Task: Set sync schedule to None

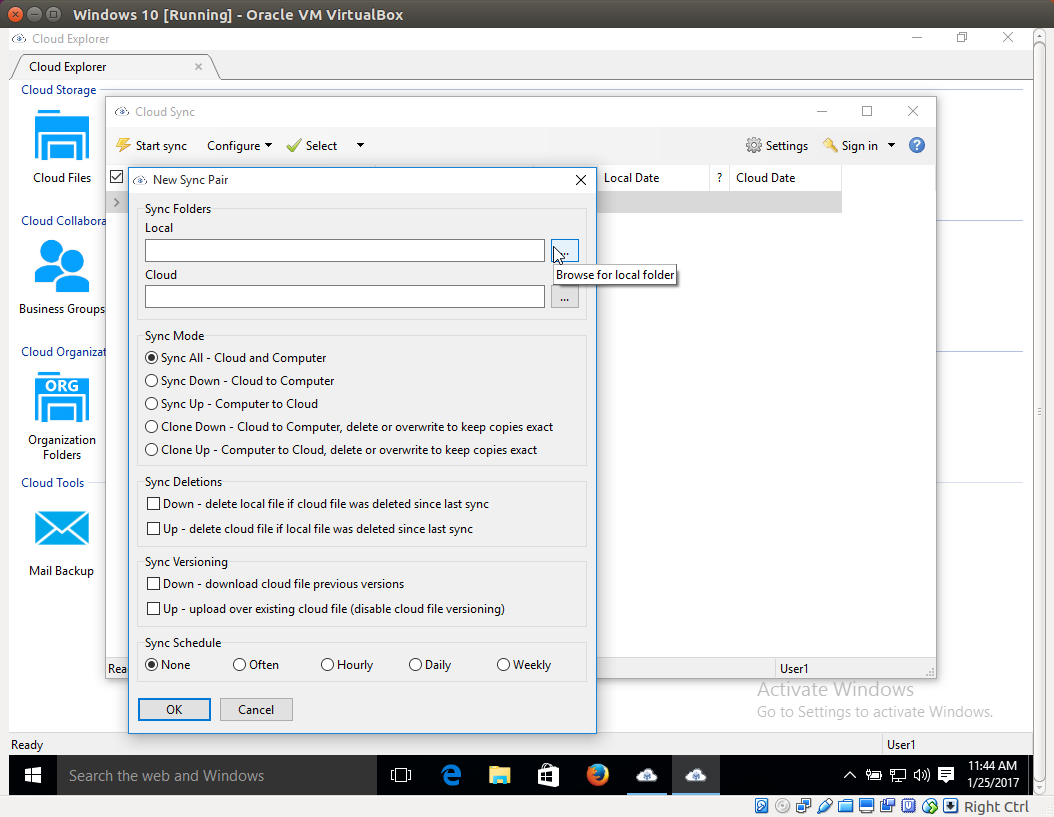Action: (152, 664)
